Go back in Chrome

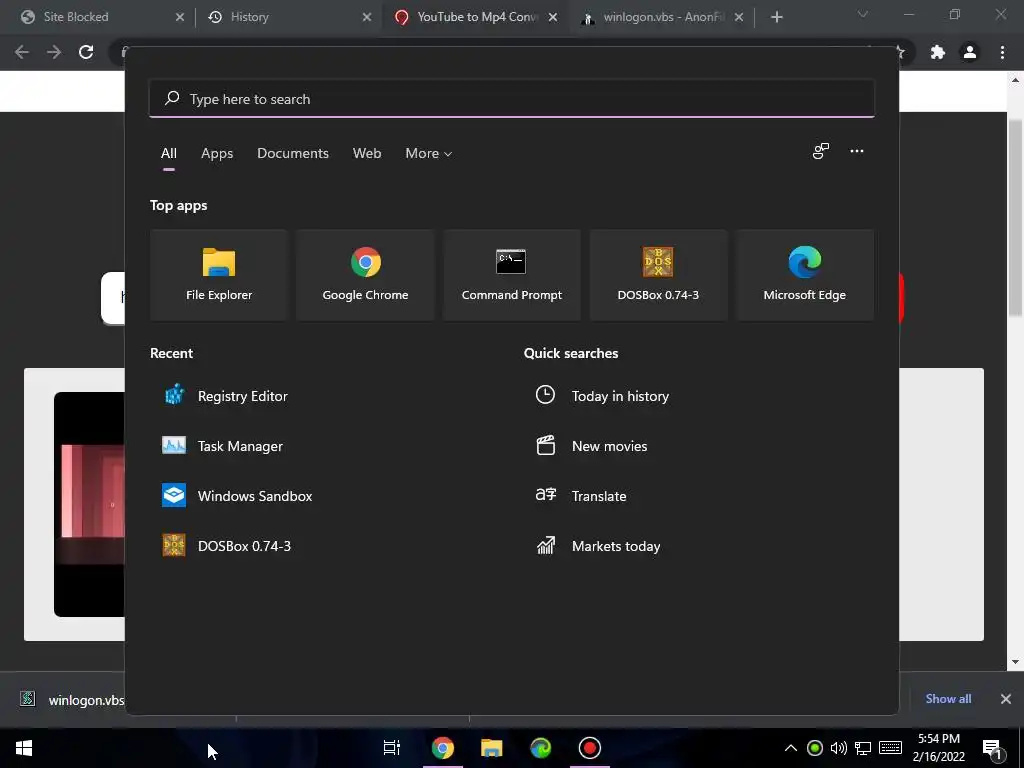click(x=22, y=52)
